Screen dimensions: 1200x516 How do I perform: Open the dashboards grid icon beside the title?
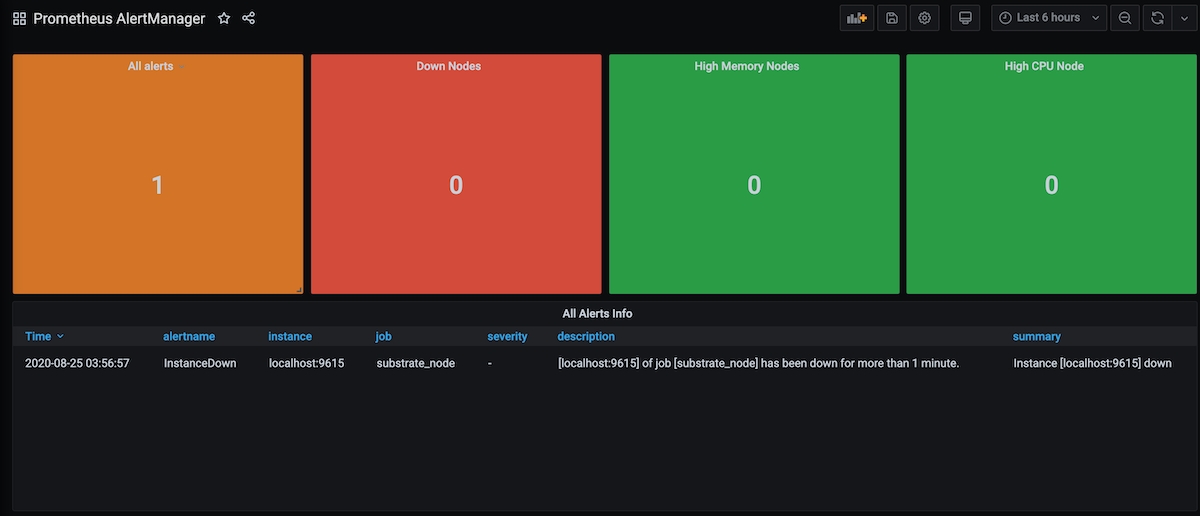(19, 18)
